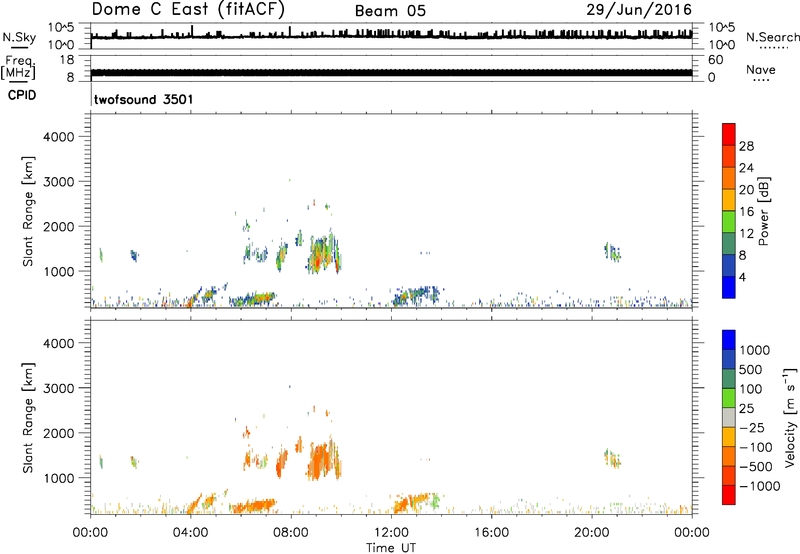Pick the blue top segment of velocity colorbar

click(729, 340)
